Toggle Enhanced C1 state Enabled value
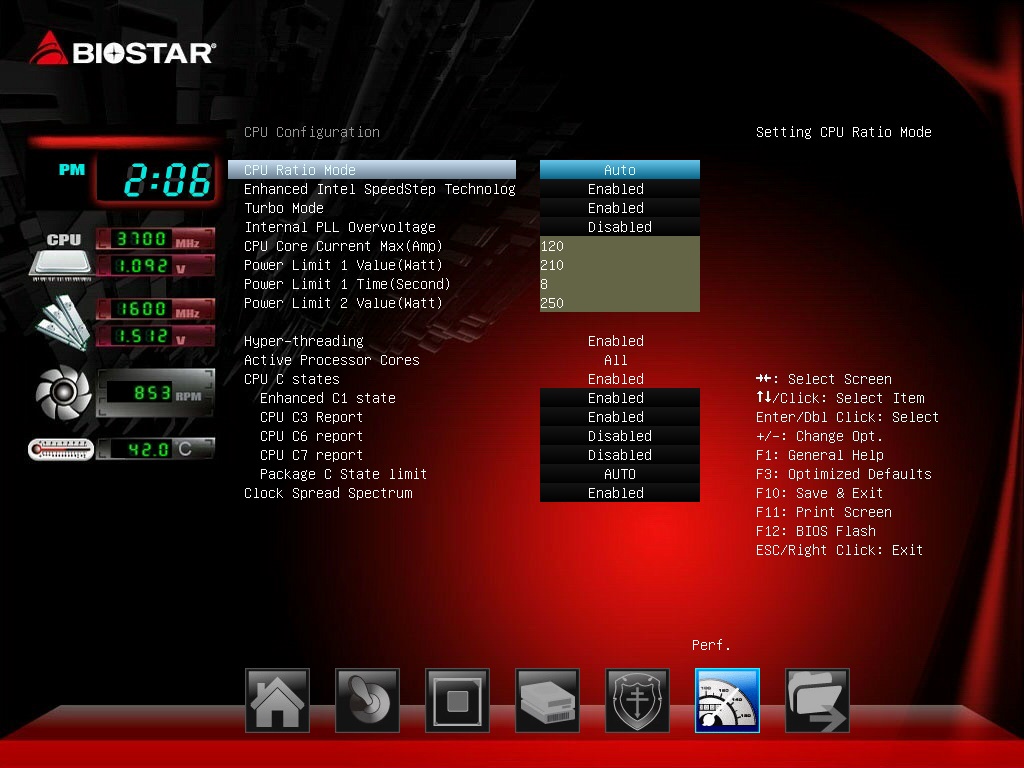 click(620, 398)
